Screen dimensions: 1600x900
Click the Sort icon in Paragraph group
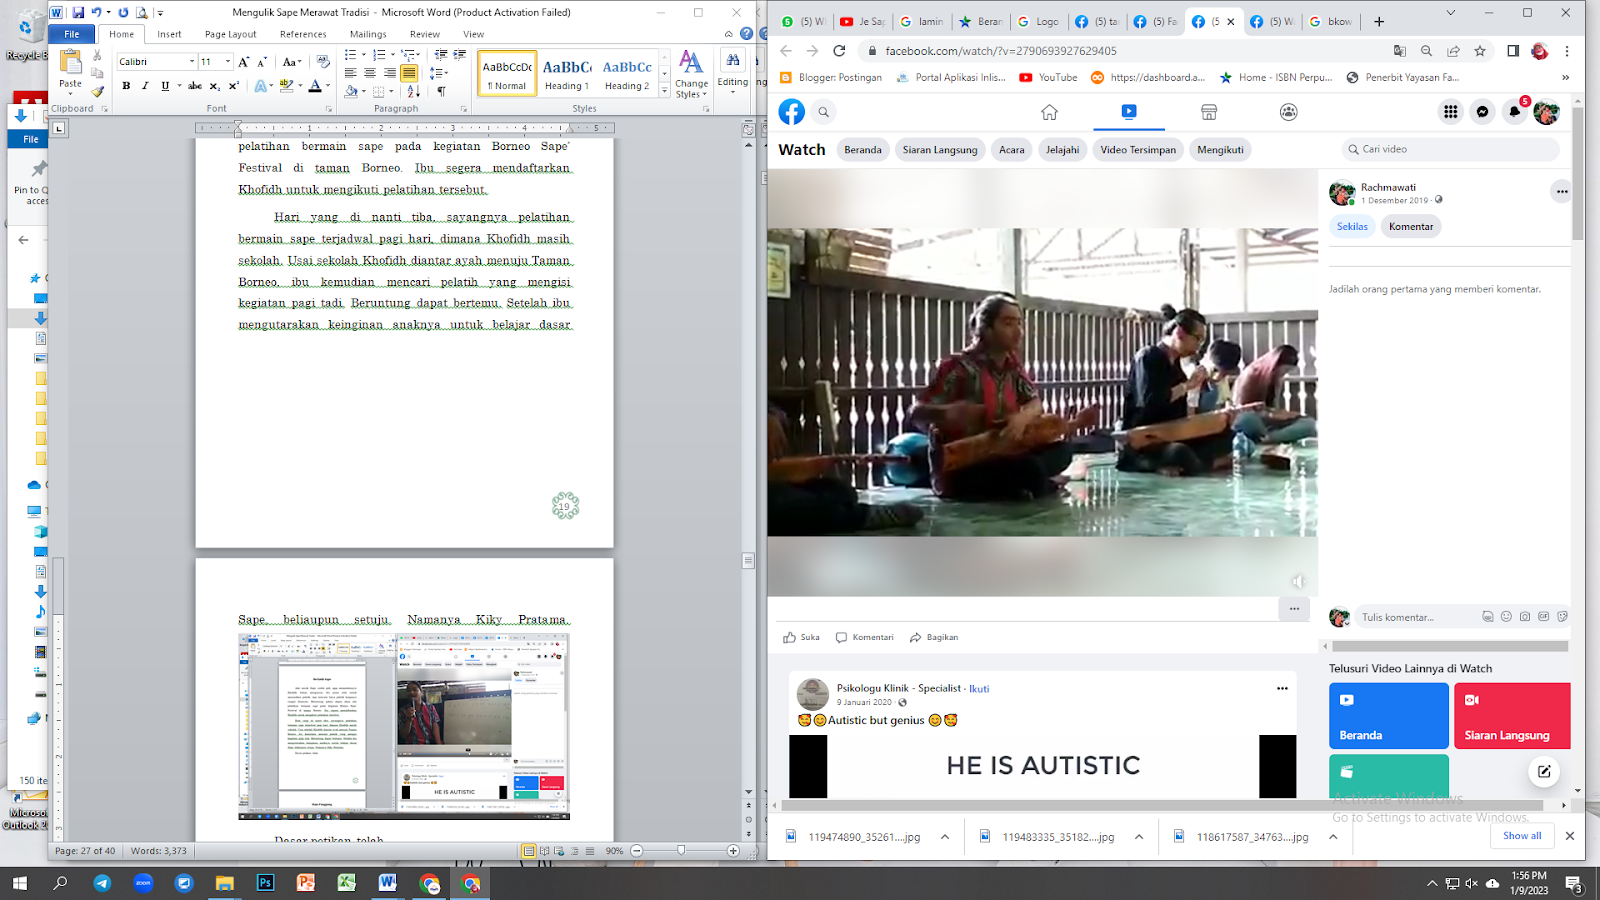pos(414,91)
